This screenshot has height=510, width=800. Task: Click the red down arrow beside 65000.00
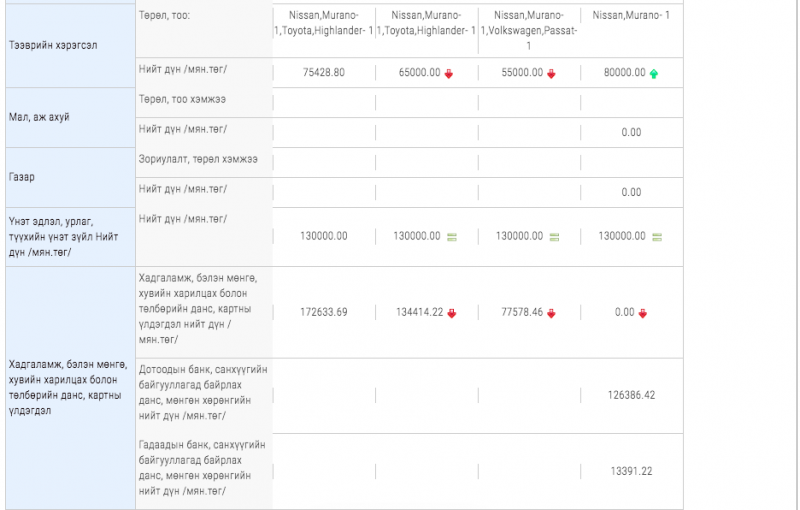(x=449, y=73)
